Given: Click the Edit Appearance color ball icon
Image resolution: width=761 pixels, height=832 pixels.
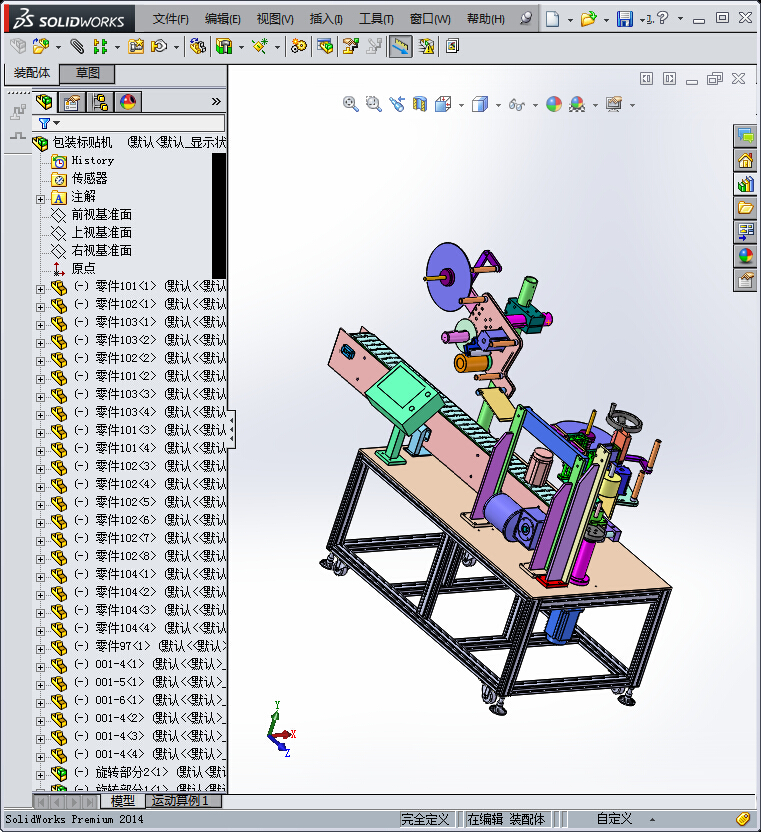Looking at the screenshot, I should click(554, 103).
